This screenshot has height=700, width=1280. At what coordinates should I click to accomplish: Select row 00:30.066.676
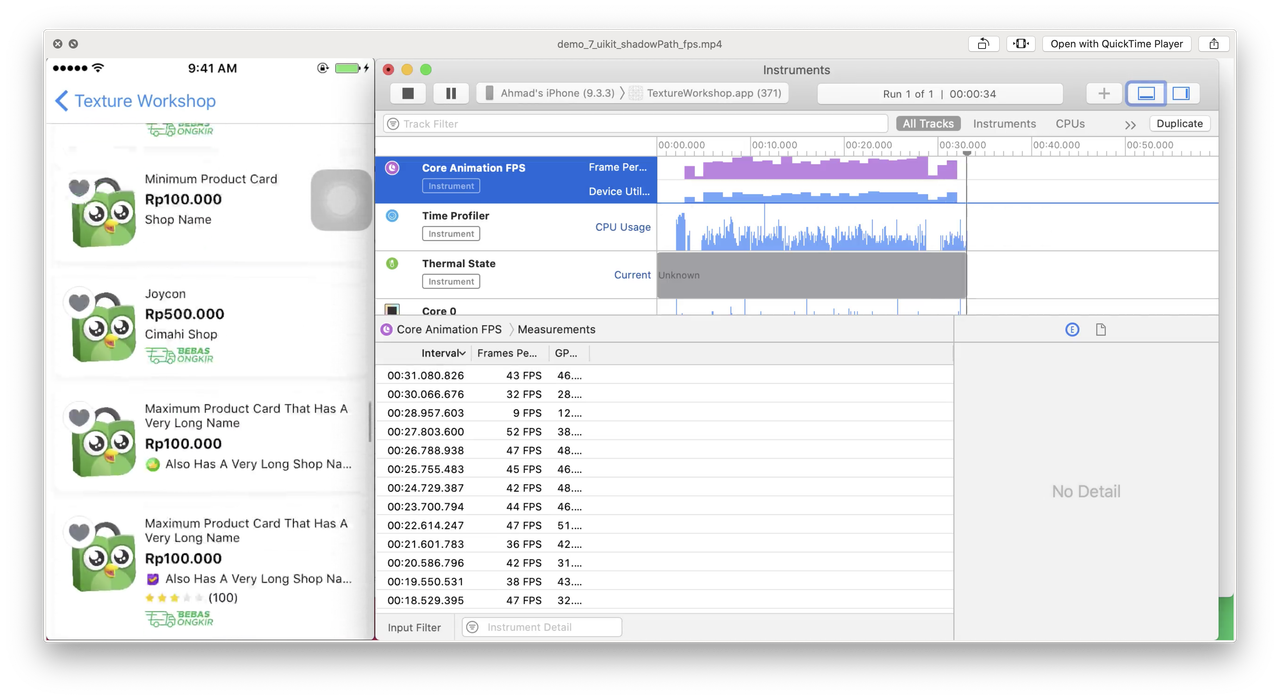click(x=665, y=394)
